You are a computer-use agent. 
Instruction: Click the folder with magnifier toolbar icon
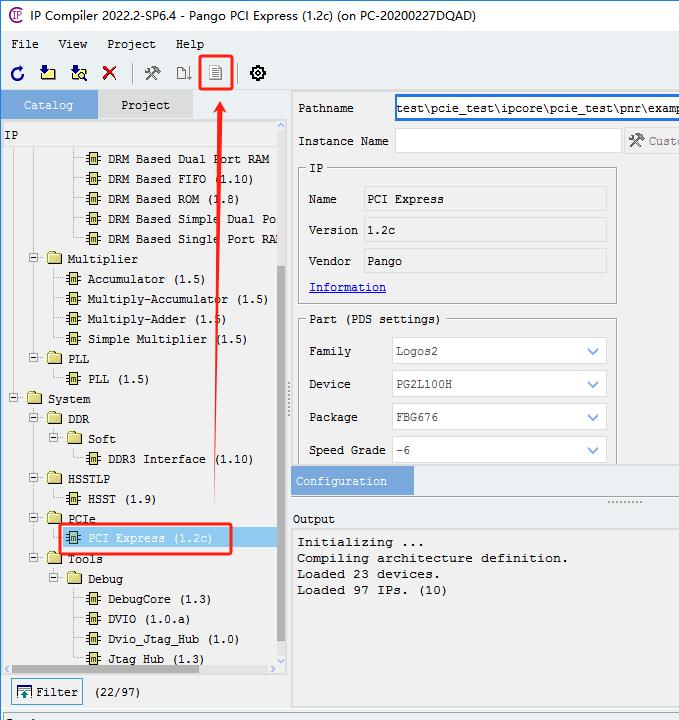(x=79, y=73)
